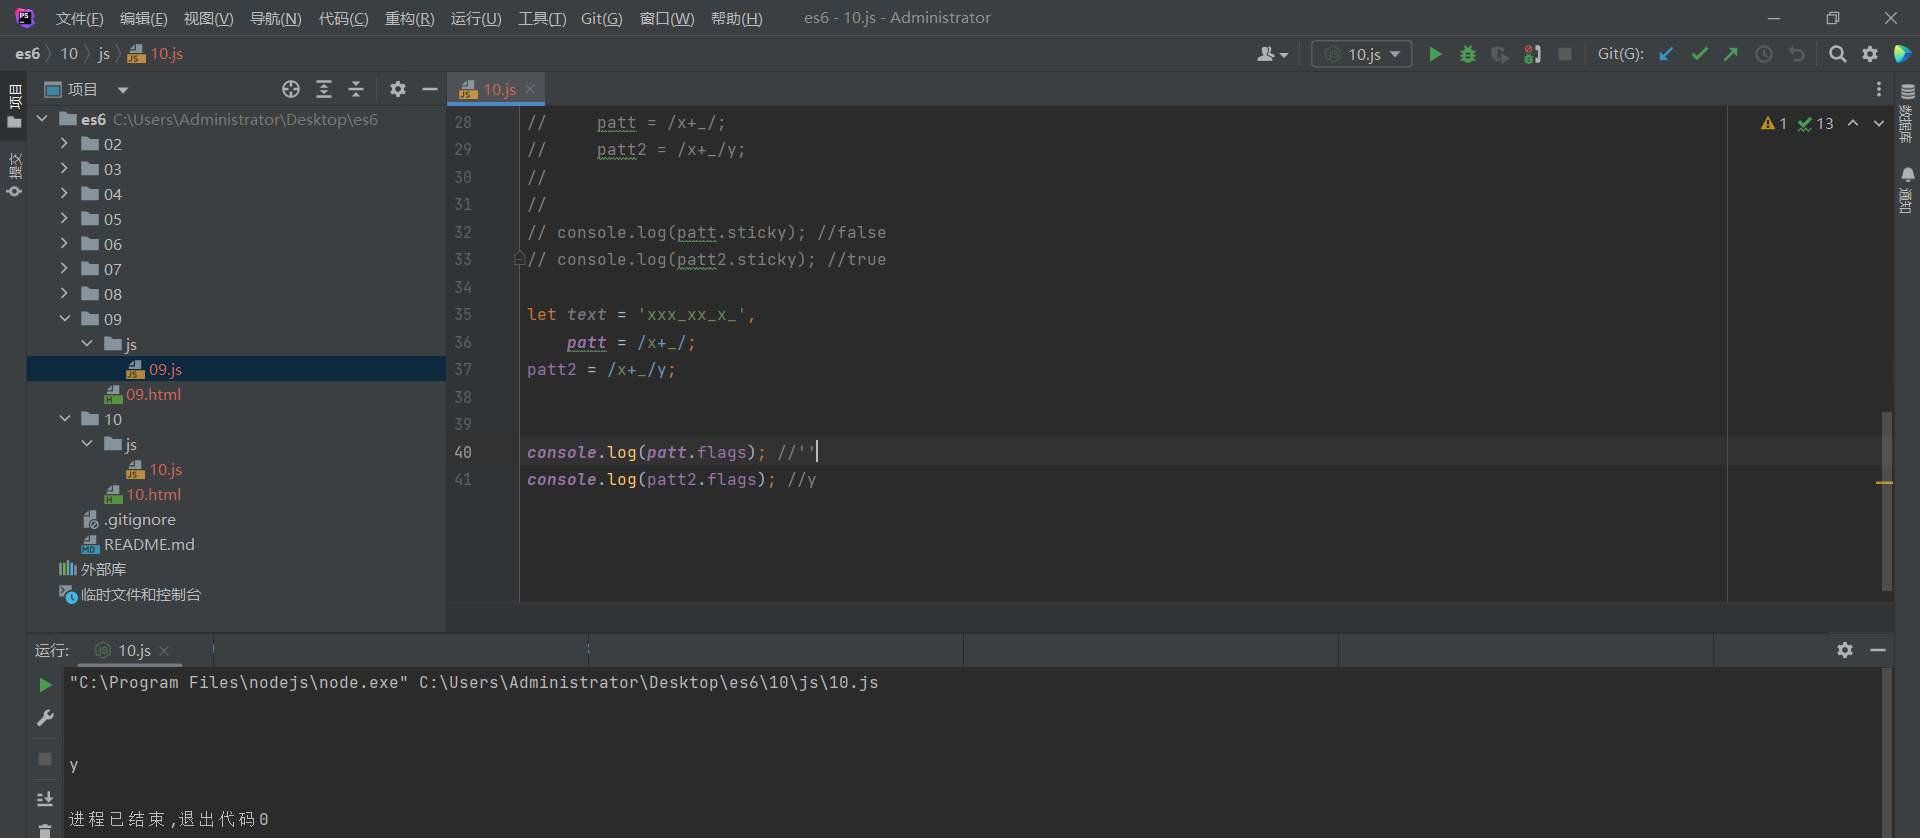1920x838 pixels.
Task: Clear run output with trash icon
Action: coord(45,830)
